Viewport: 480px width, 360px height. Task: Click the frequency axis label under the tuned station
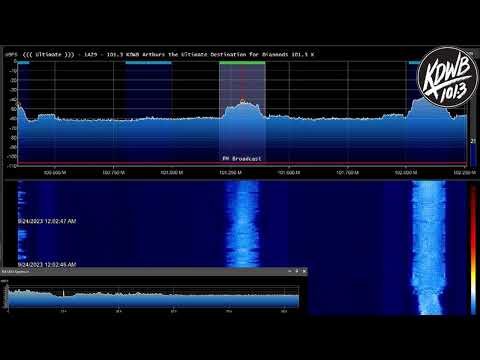tap(230, 173)
